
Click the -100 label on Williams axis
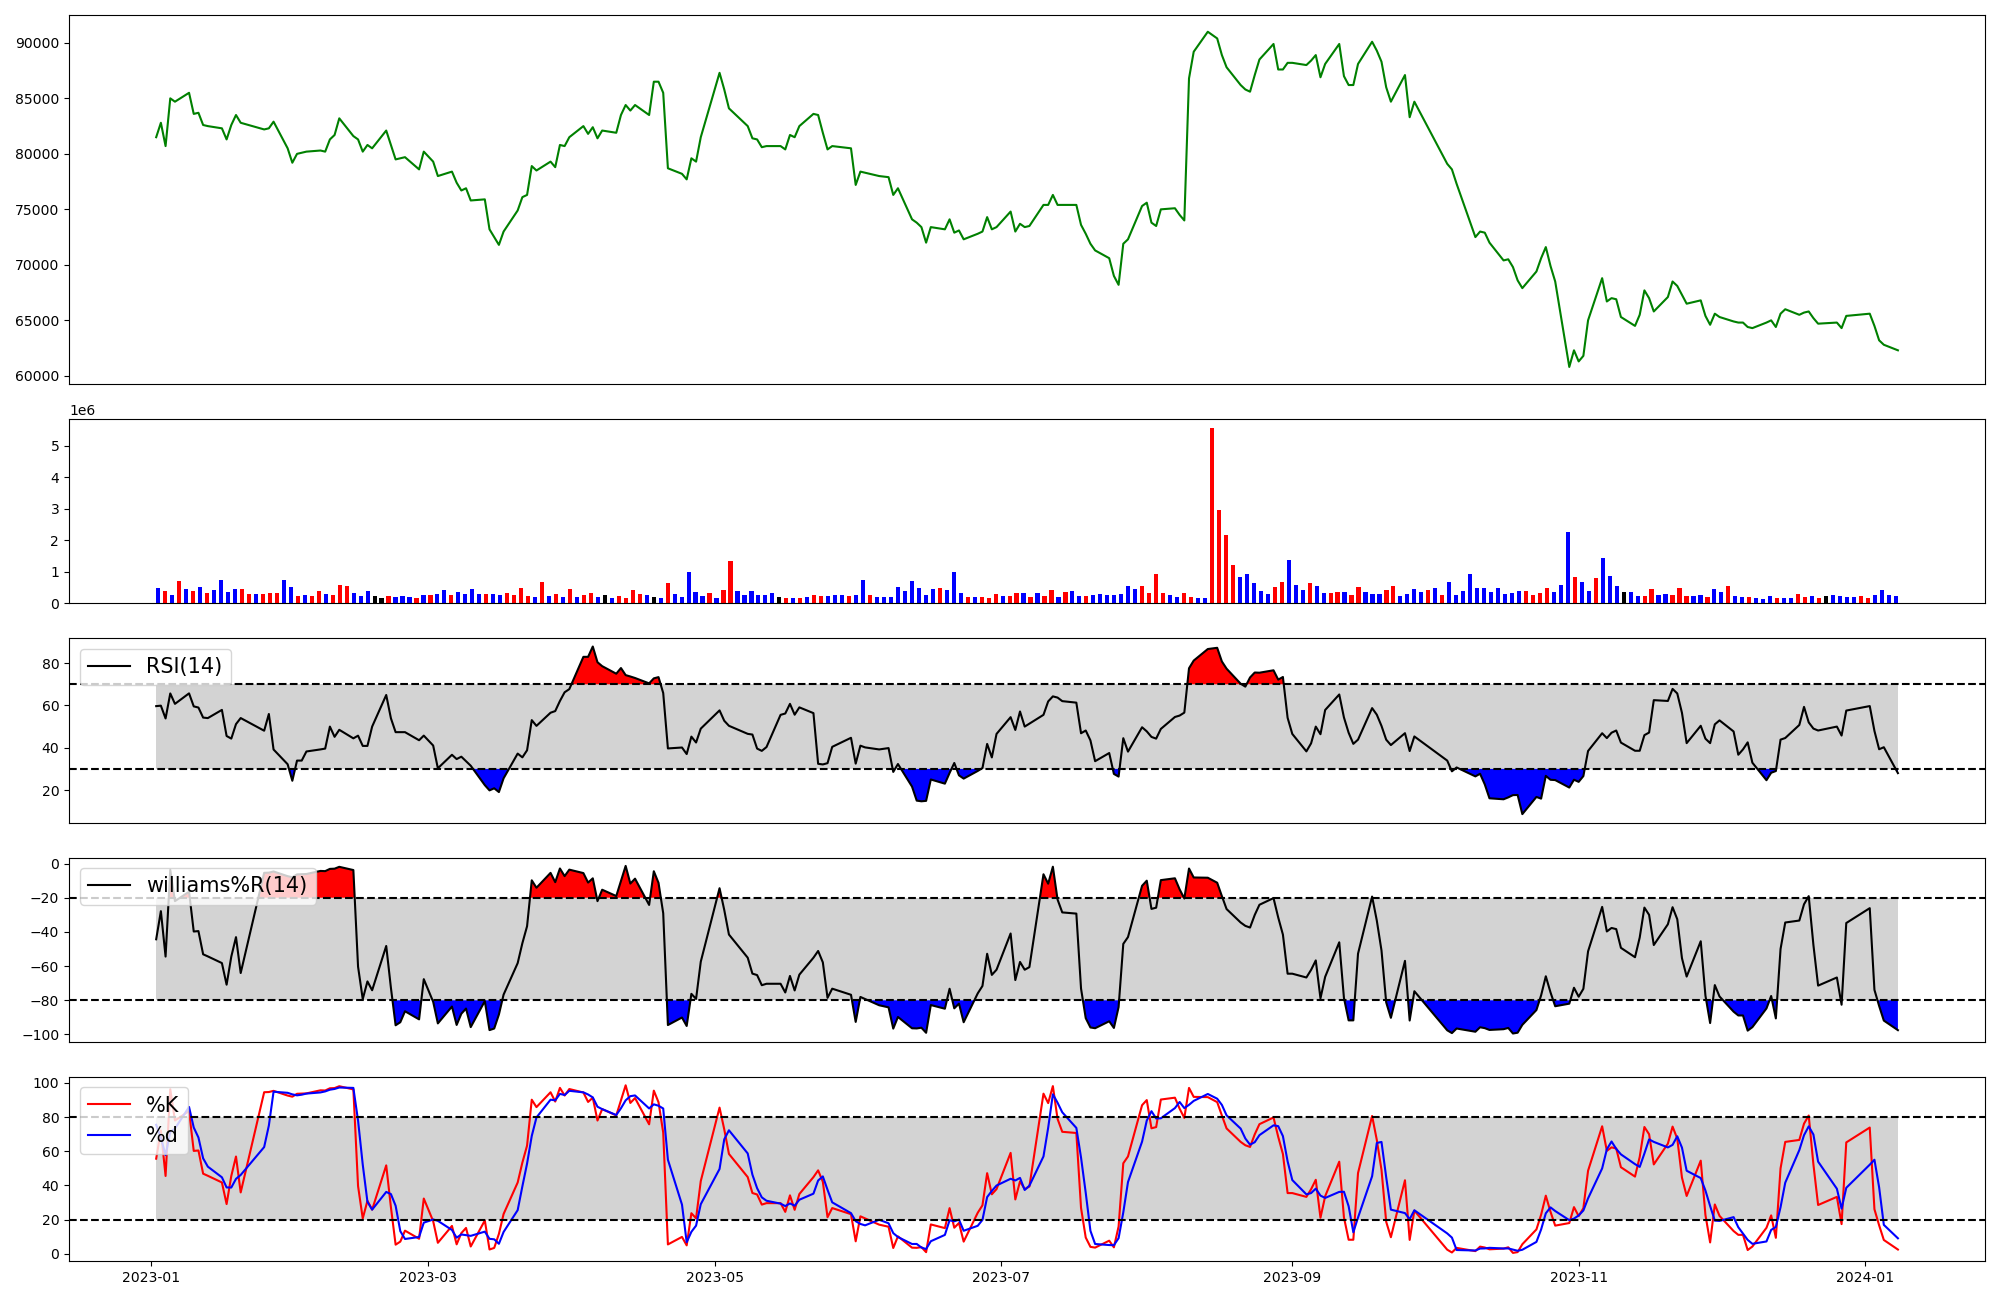click(42, 1034)
